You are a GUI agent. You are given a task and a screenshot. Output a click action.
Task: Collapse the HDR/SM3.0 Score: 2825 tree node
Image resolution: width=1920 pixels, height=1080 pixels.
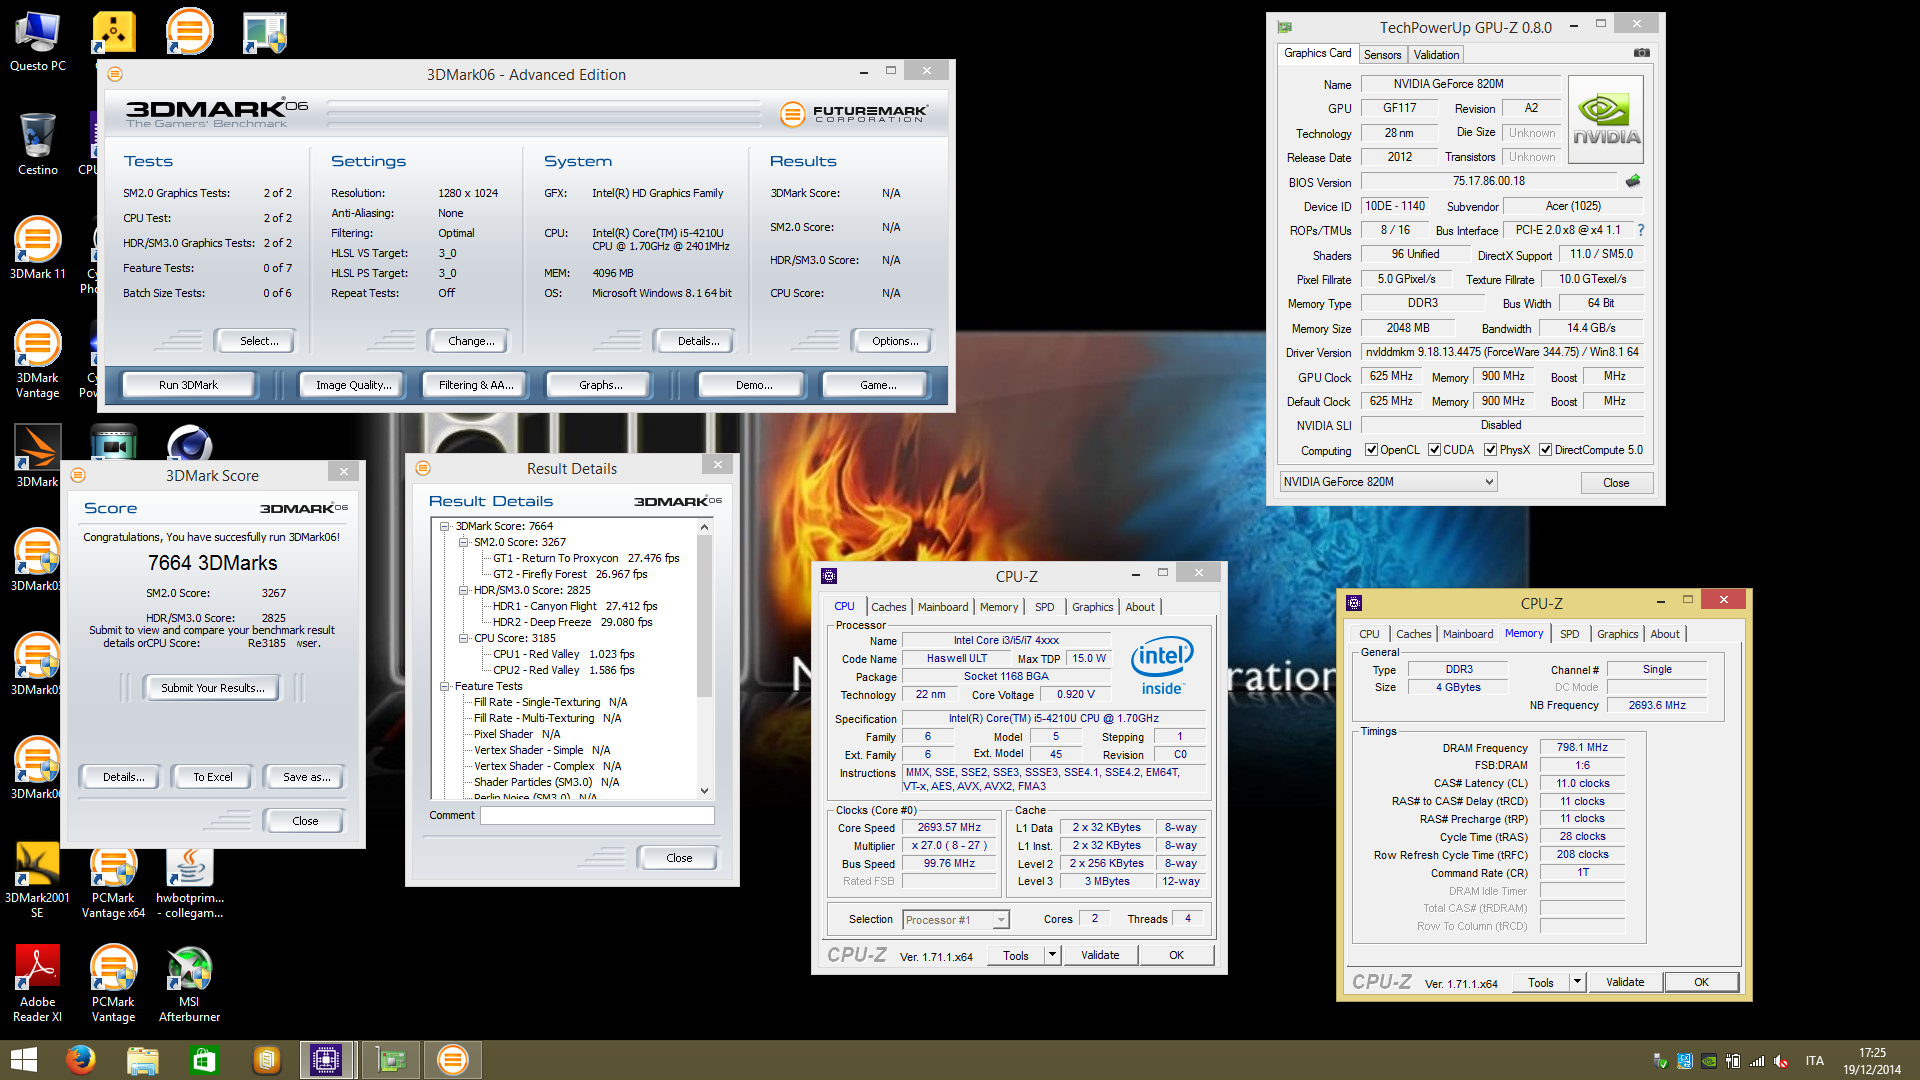pos(463,590)
